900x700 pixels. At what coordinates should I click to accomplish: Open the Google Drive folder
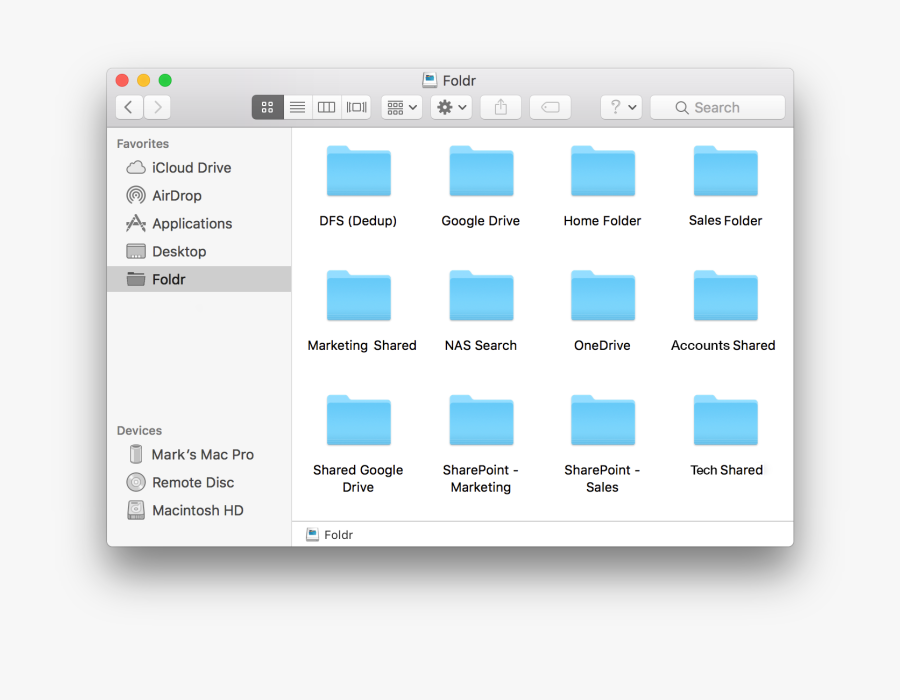pos(480,170)
